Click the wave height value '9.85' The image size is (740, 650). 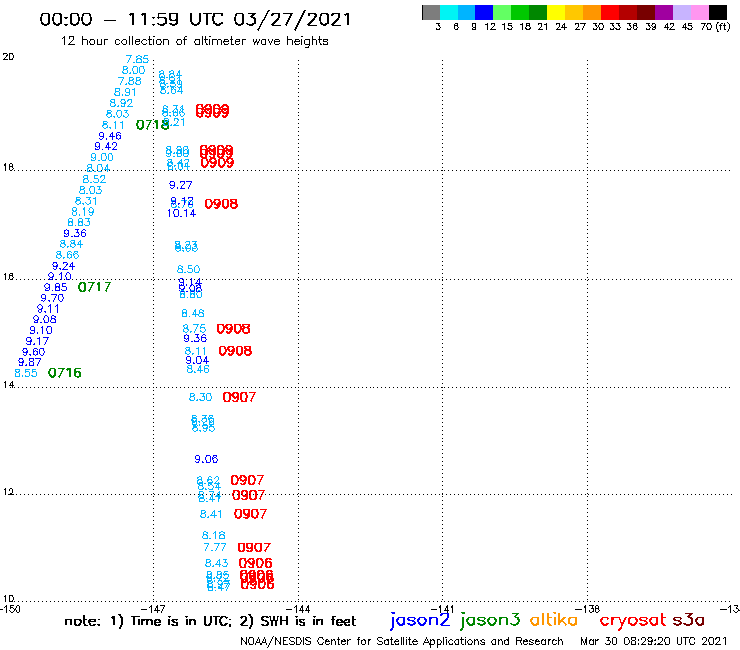coord(55,287)
